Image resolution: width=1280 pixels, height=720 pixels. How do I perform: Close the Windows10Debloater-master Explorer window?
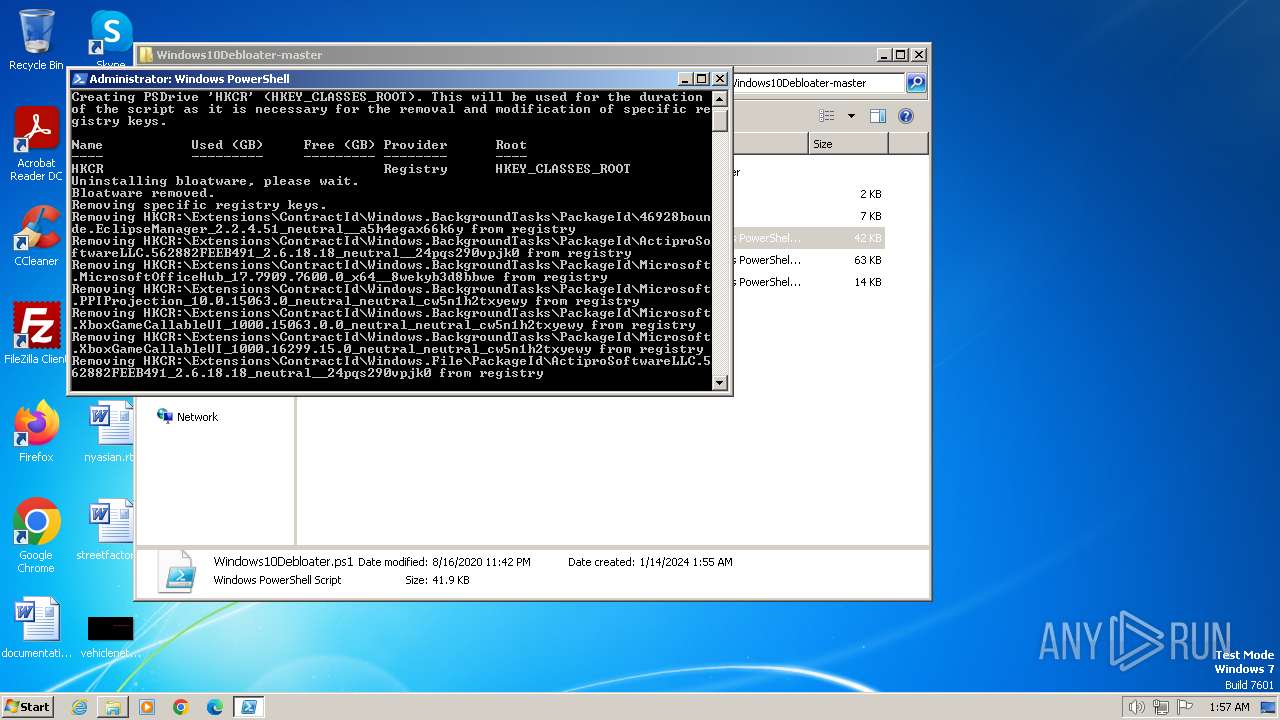pyautogui.click(x=919, y=55)
